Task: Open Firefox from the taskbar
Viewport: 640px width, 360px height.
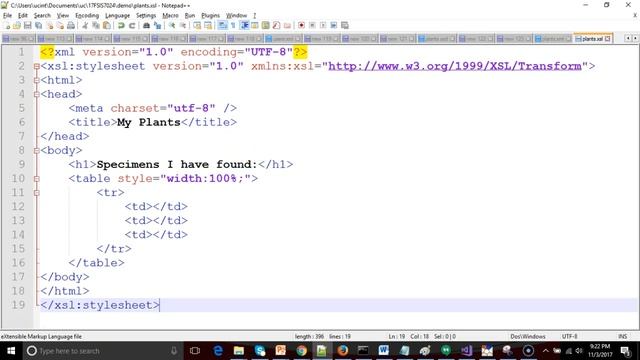Action: pos(342,351)
